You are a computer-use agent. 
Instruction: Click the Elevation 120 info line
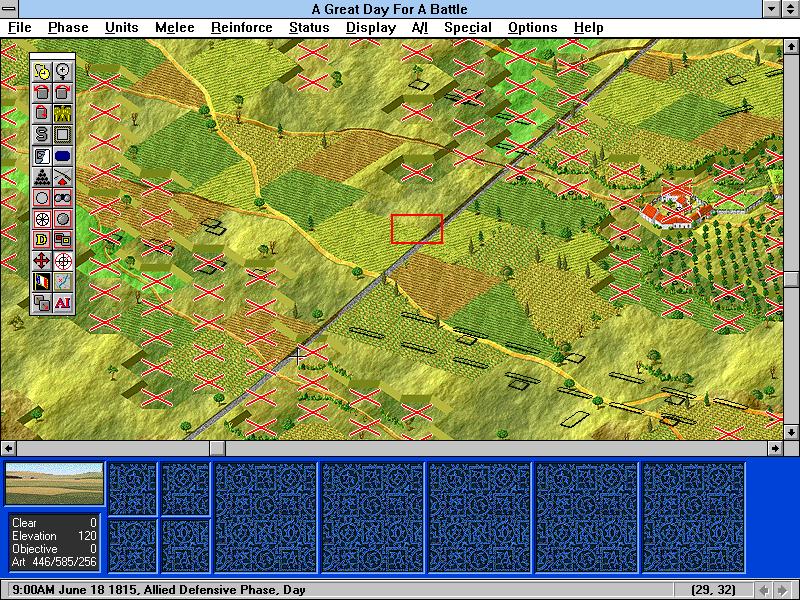(54, 536)
